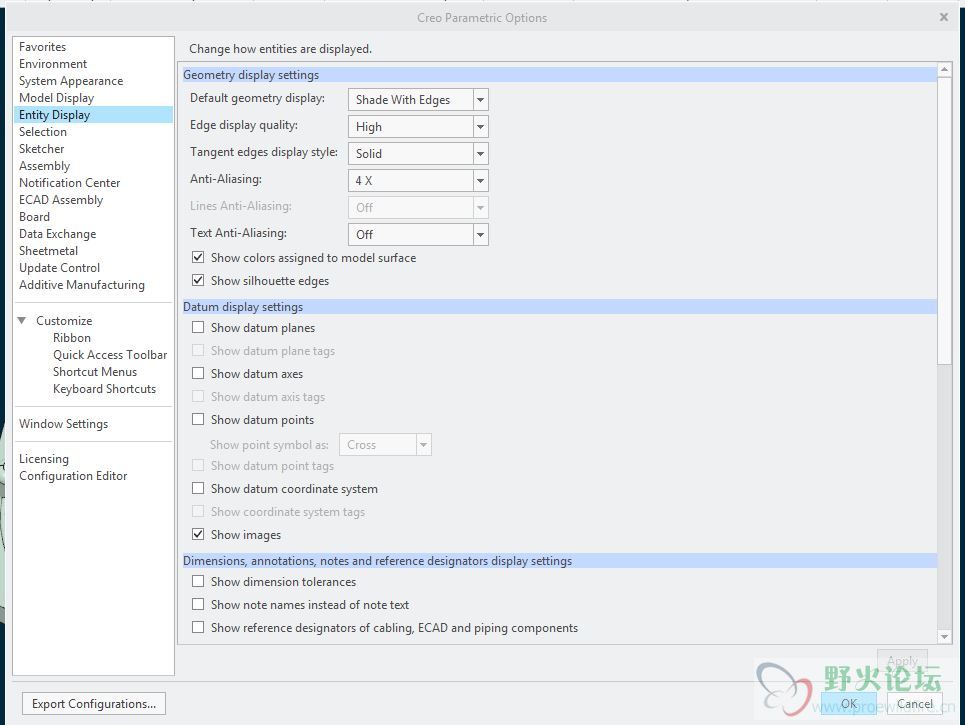Select System Appearance in the sidebar

coord(71,81)
